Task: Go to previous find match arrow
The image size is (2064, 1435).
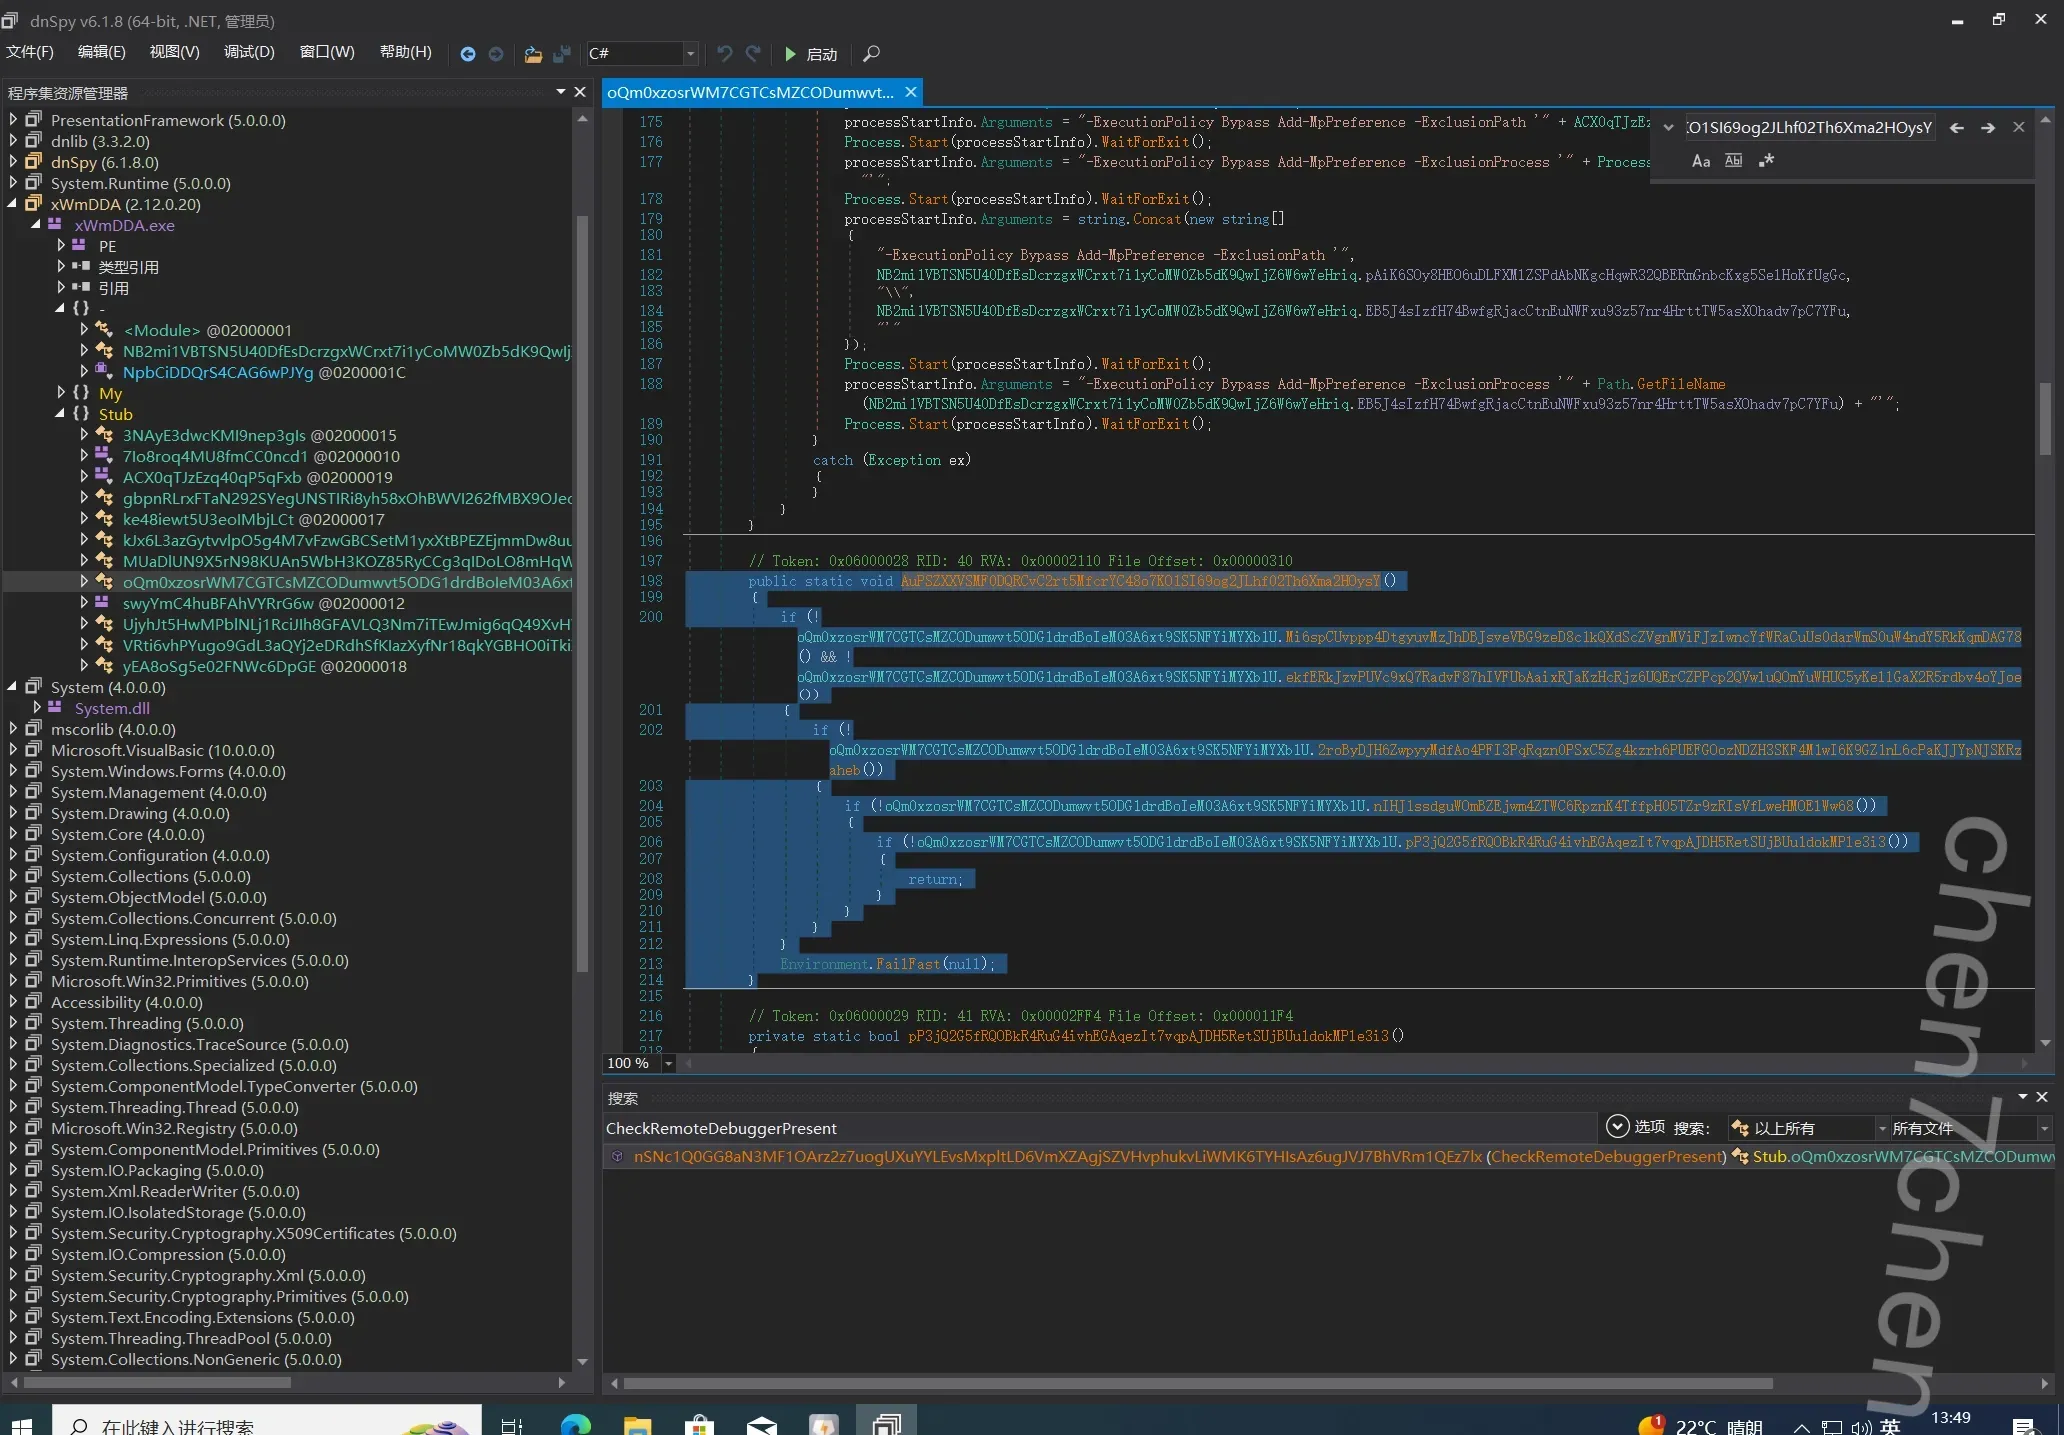Action: point(1957,128)
